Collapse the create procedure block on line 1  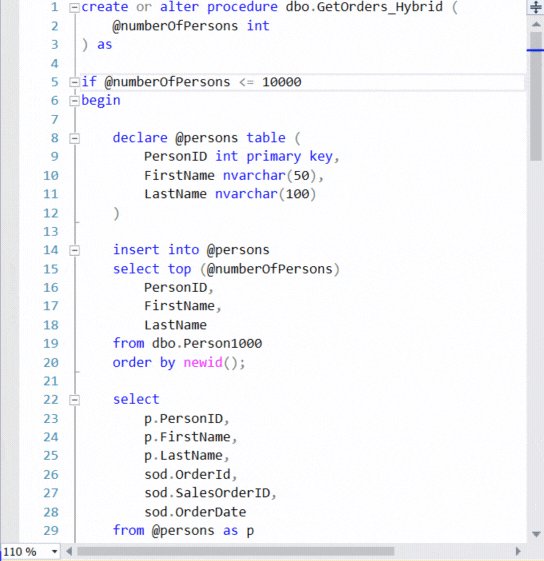[74, 8]
